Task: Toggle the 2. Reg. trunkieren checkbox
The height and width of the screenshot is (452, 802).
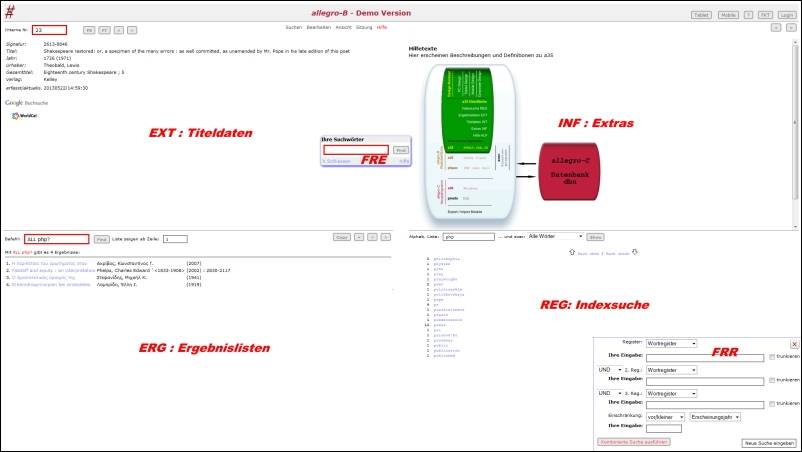Action: point(772,380)
